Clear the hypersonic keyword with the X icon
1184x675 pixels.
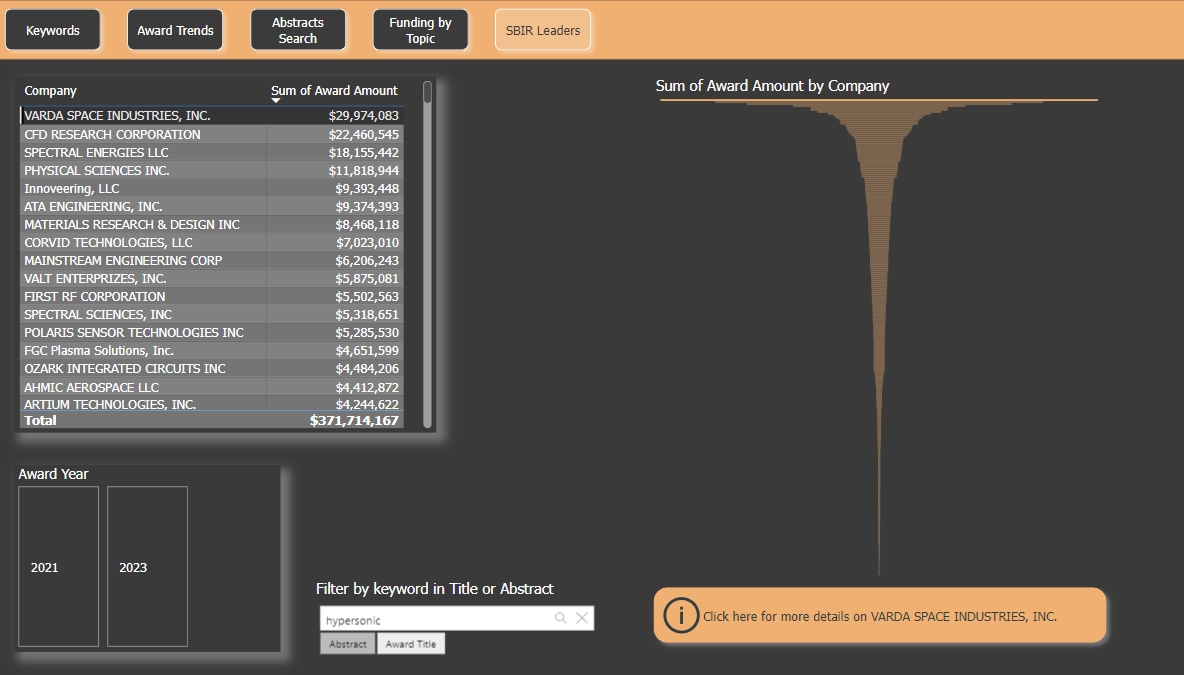[x=582, y=618]
